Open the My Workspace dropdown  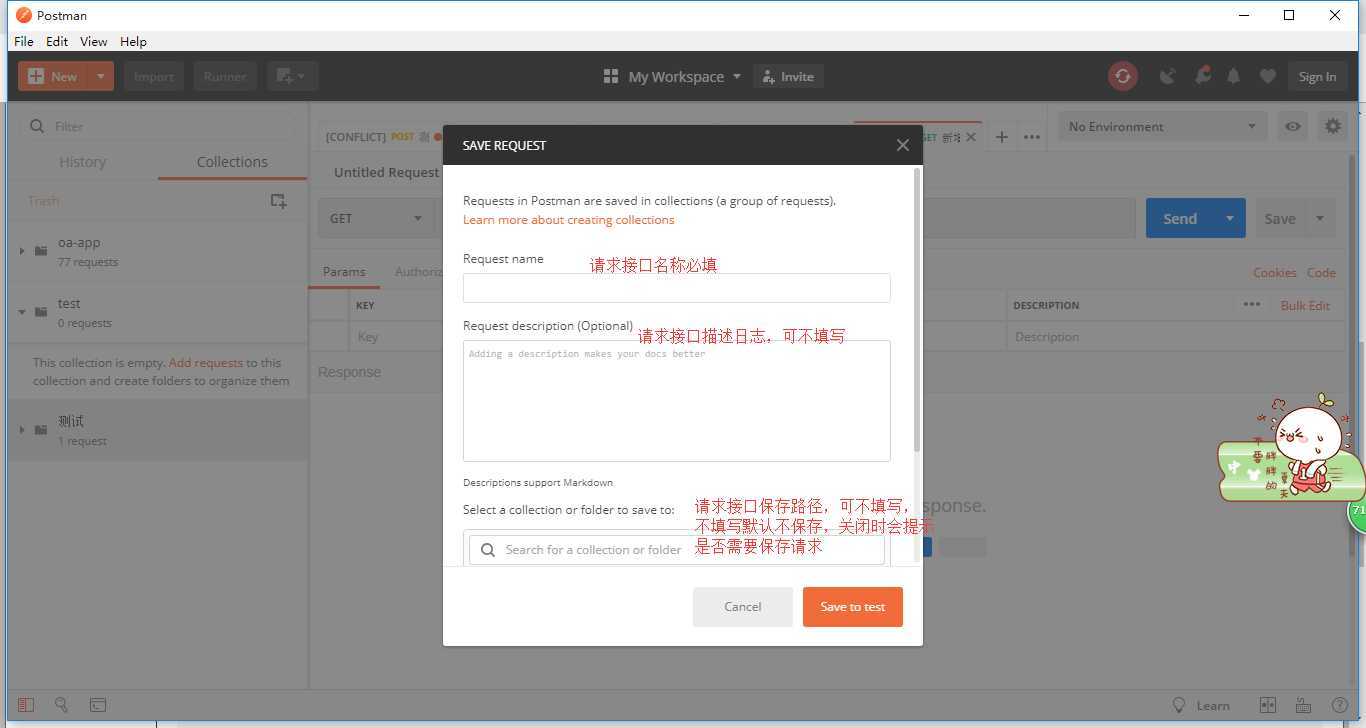click(x=673, y=76)
